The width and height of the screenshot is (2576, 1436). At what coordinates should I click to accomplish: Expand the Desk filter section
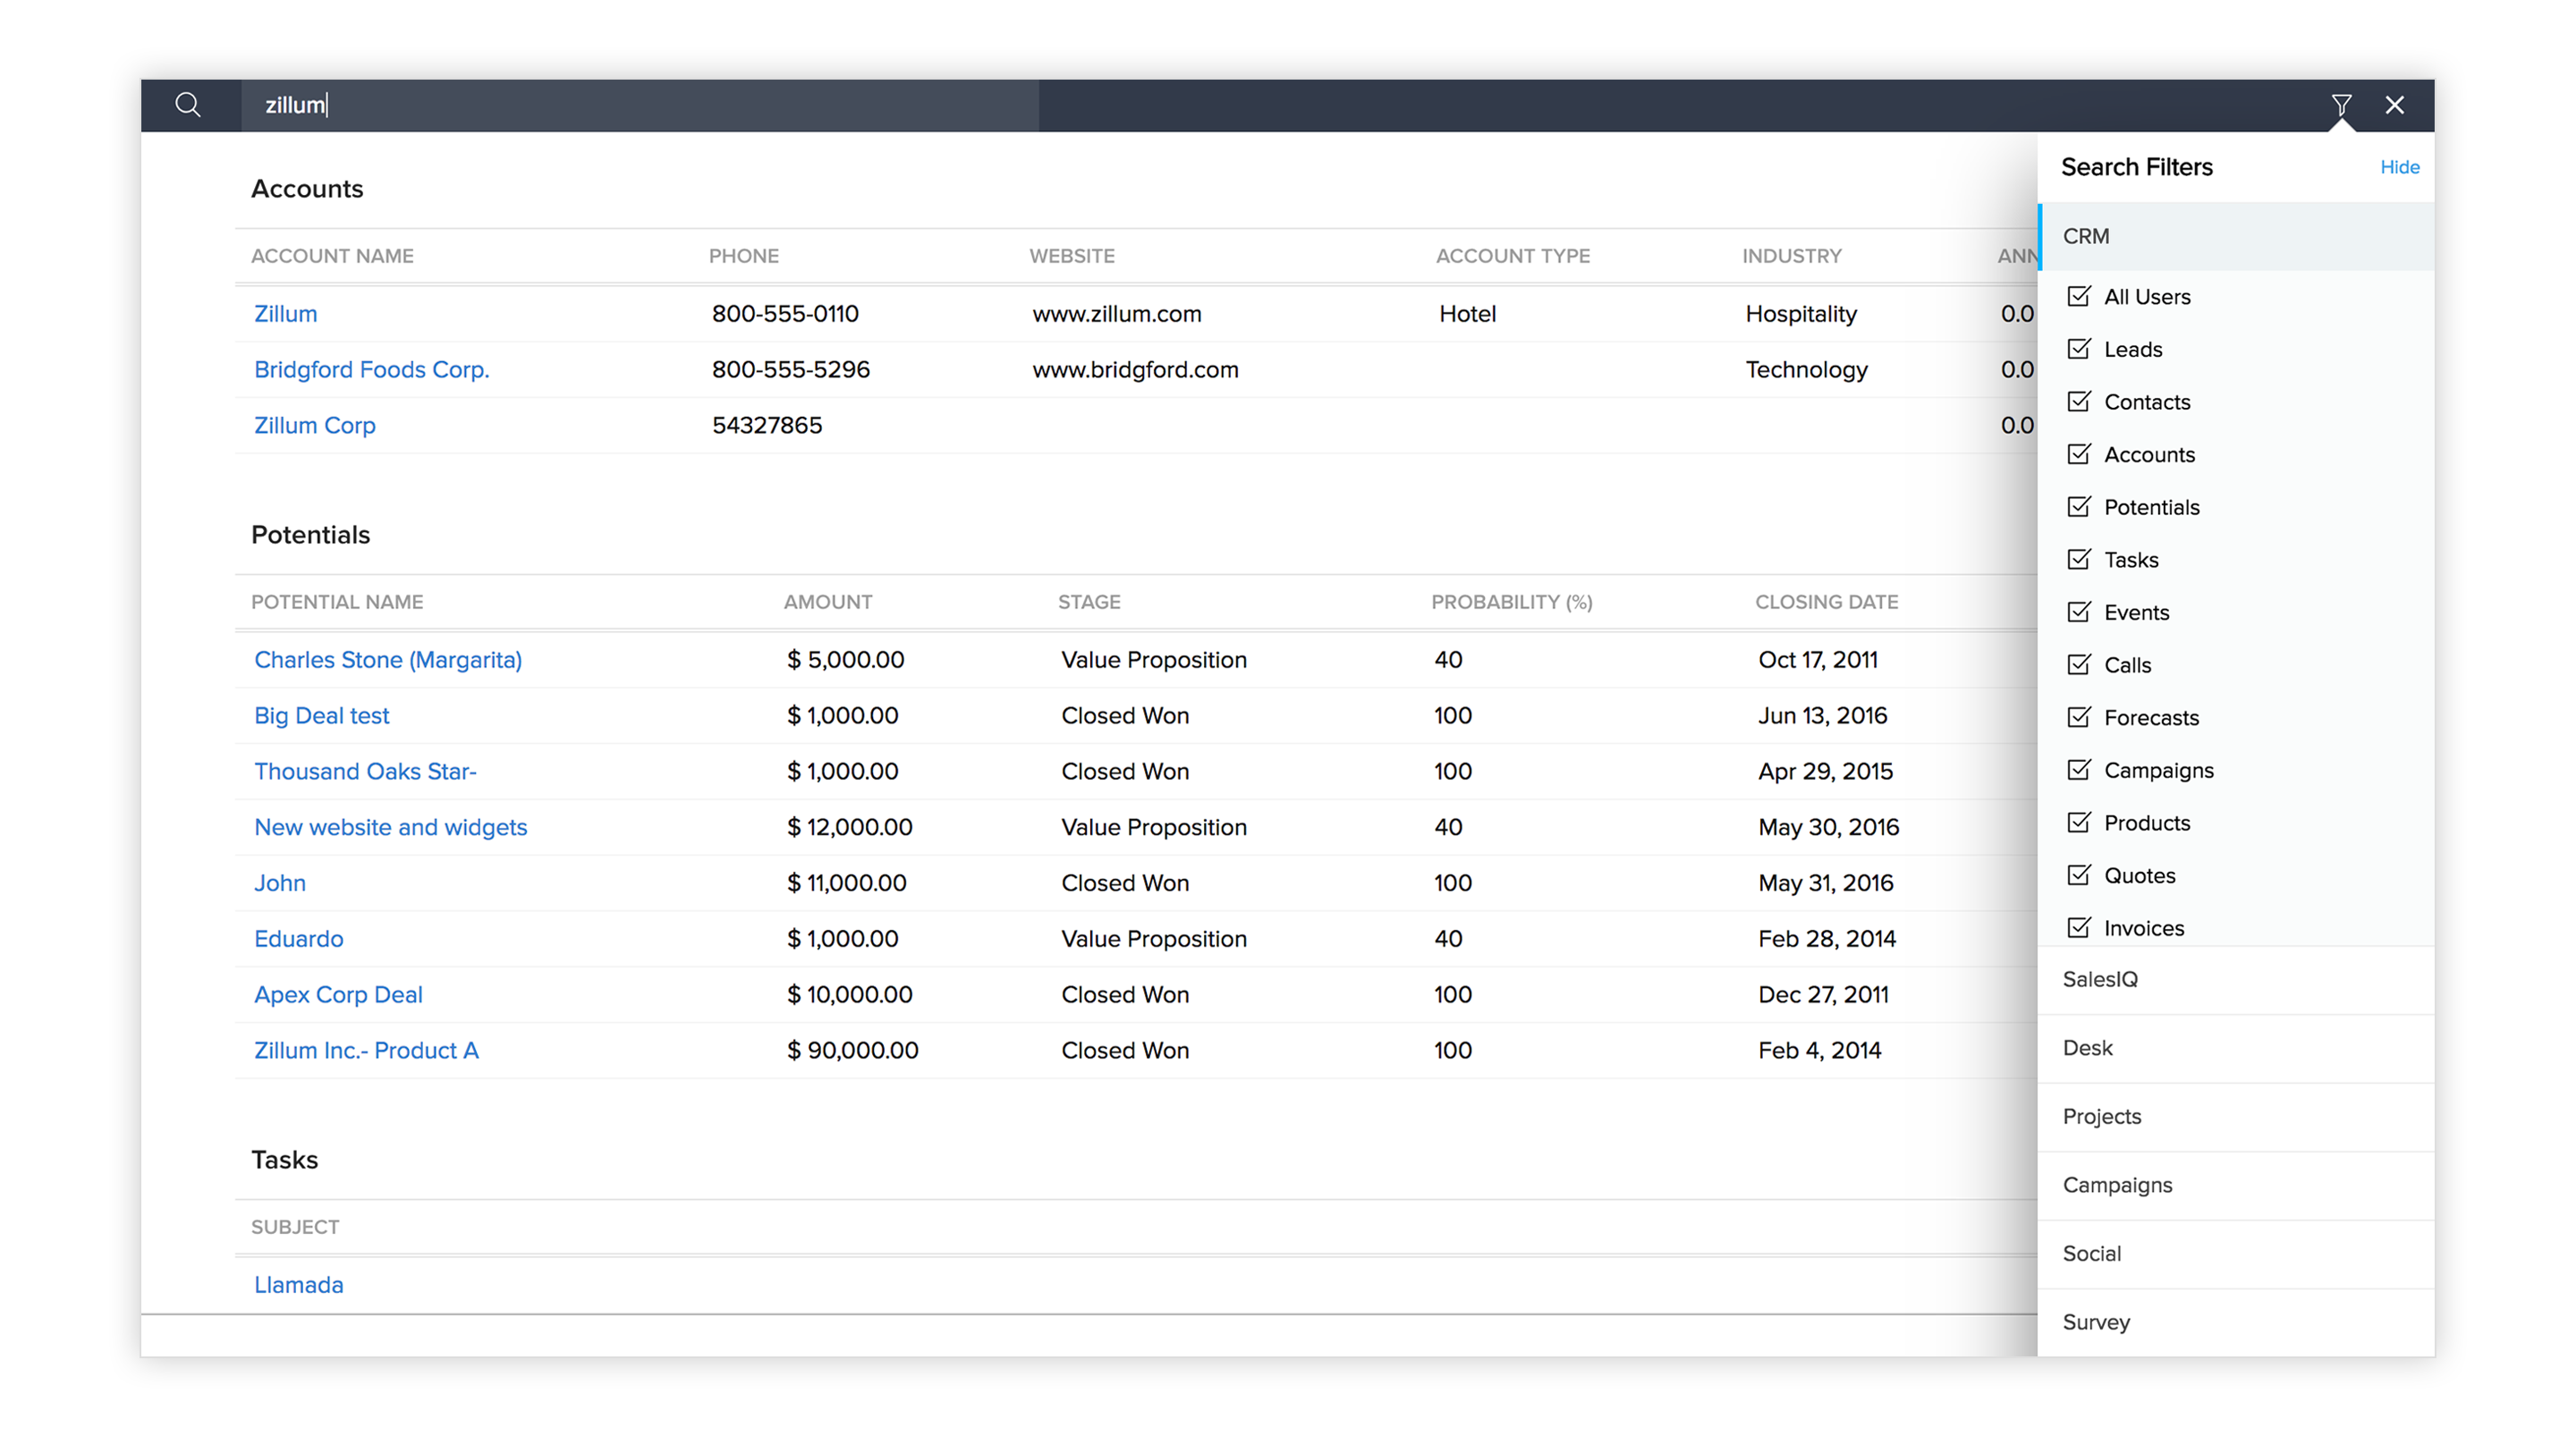[2088, 1048]
